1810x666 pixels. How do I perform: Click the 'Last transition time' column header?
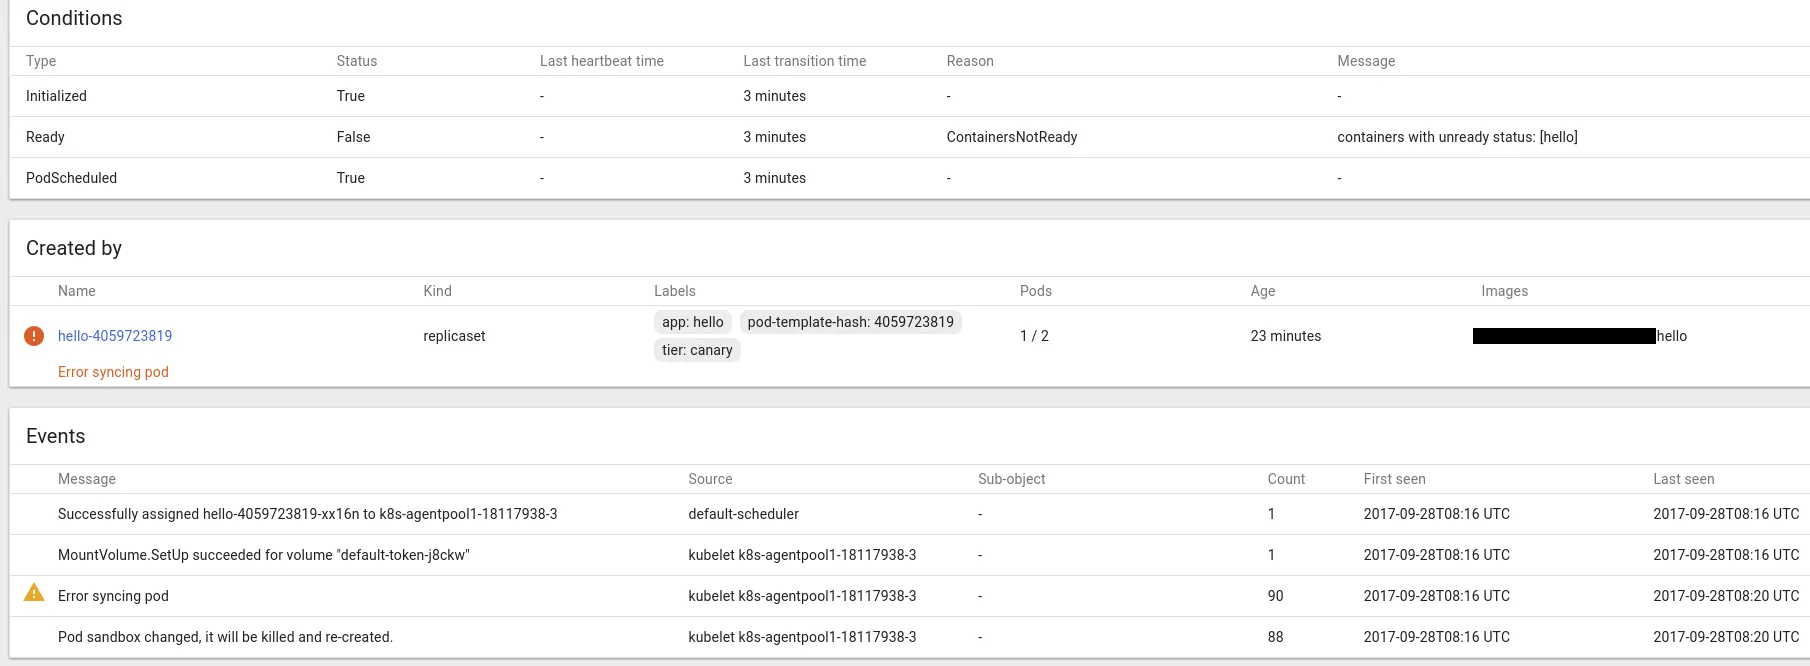click(804, 61)
